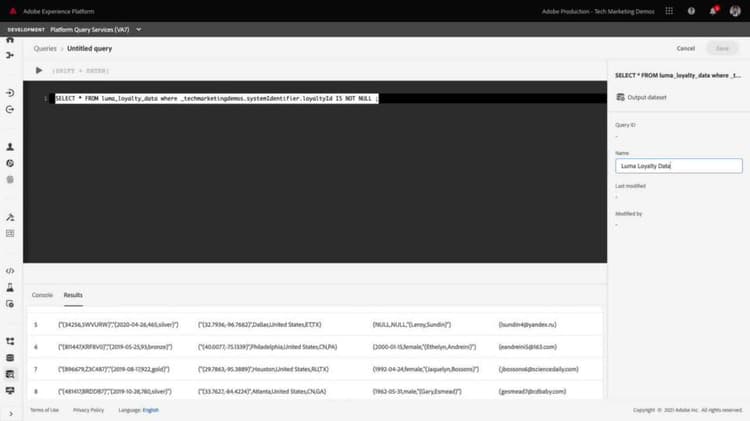Click person cell Jaquelyn Bossons
The height and width of the screenshot is (421, 750).
point(426,369)
